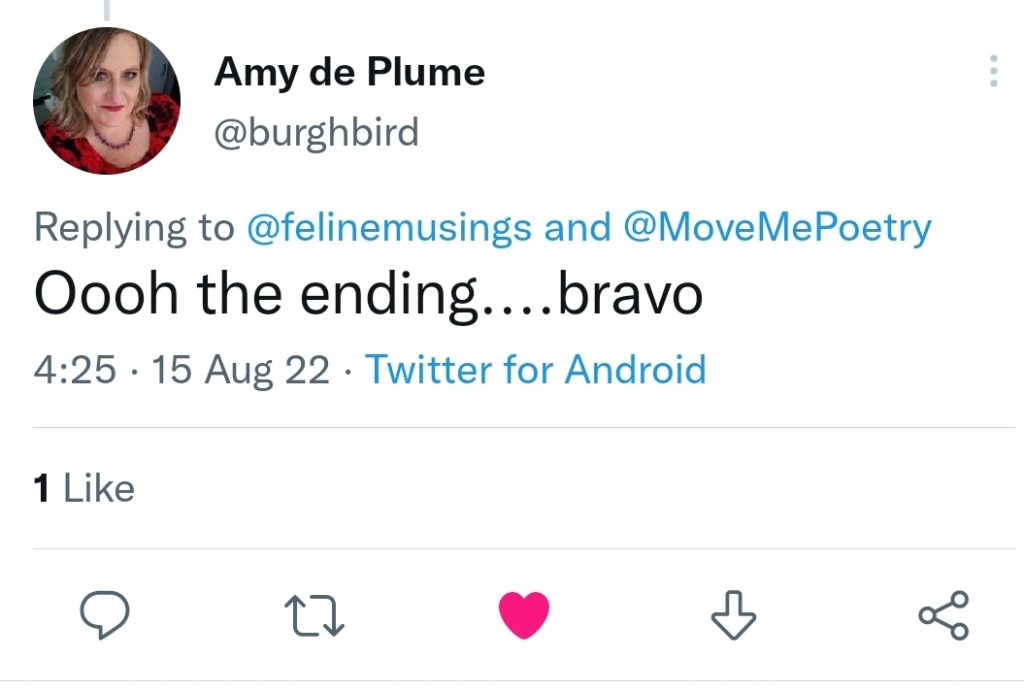Tap the downward arrow download icon
The height and width of the screenshot is (690, 1024).
[732, 614]
